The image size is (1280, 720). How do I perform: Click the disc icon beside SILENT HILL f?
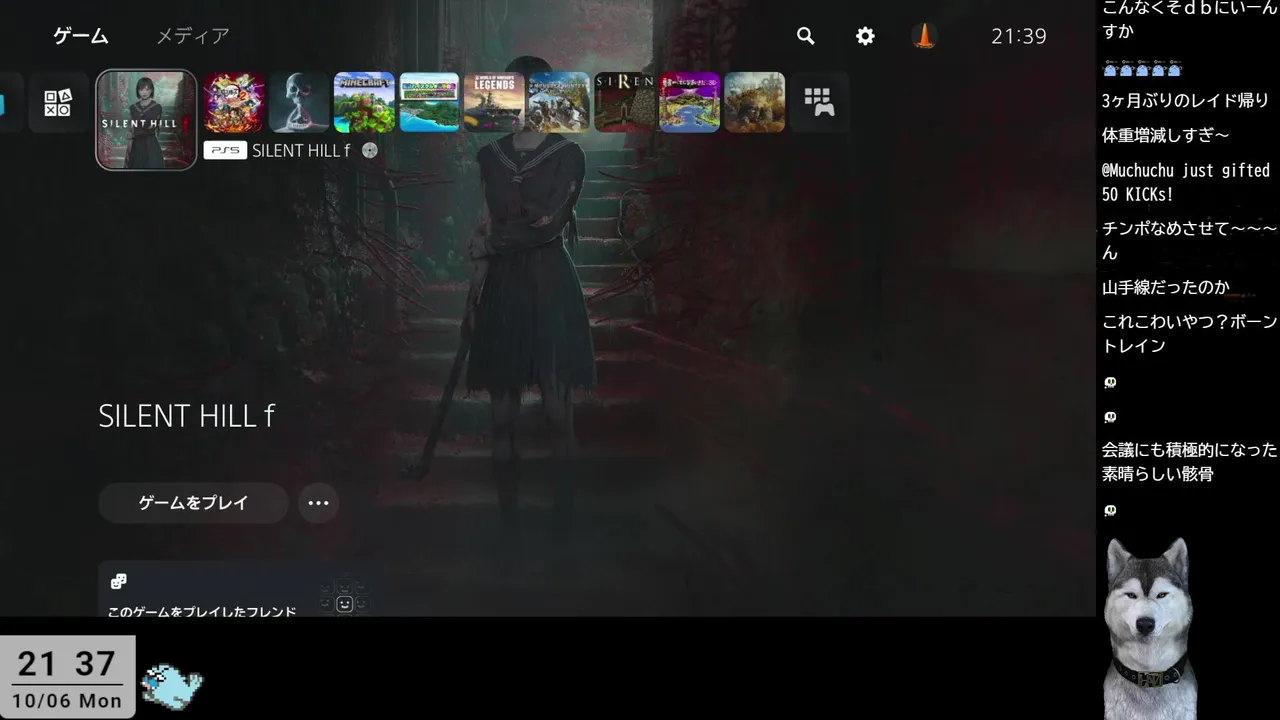pyautogui.click(x=369, y=150)
